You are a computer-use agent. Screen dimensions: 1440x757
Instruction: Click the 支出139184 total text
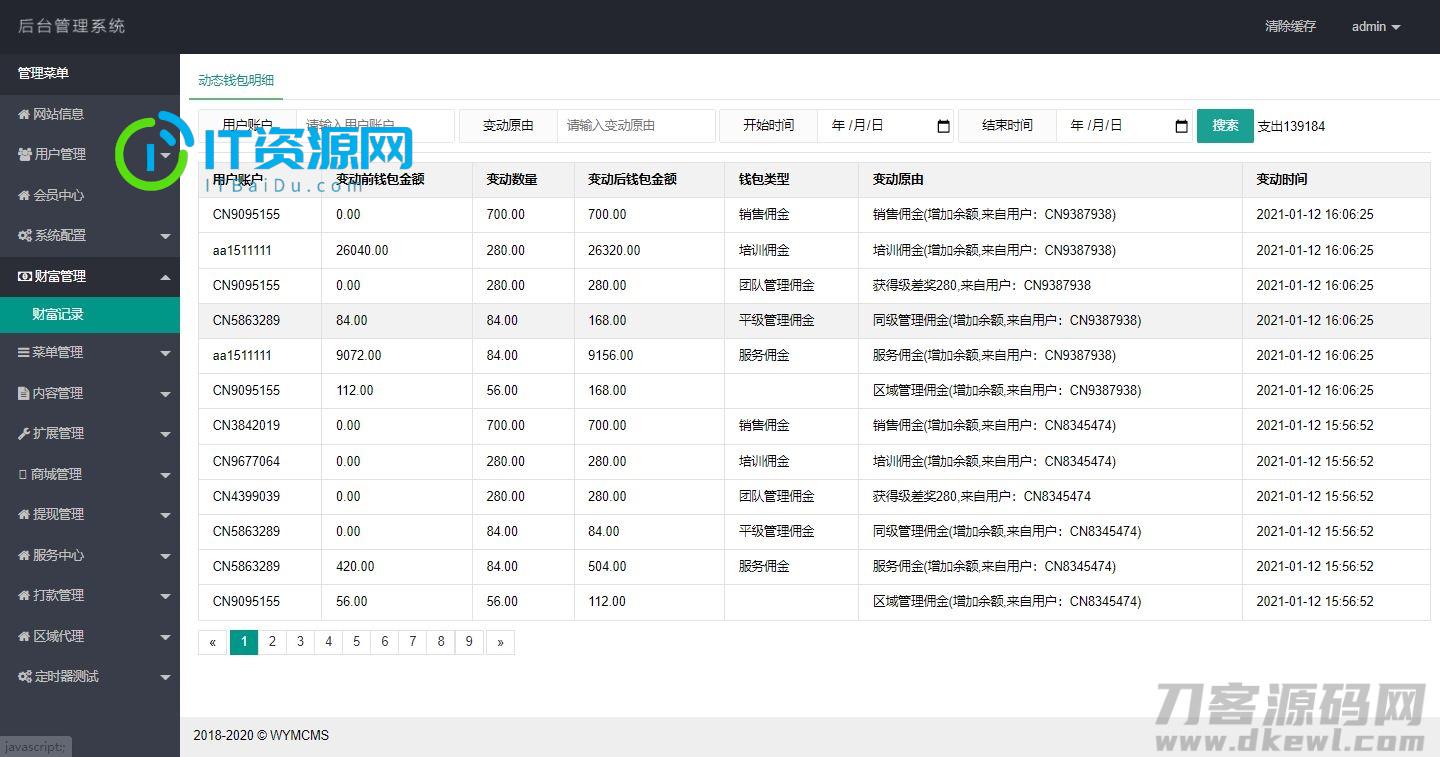click(1291, 126)
